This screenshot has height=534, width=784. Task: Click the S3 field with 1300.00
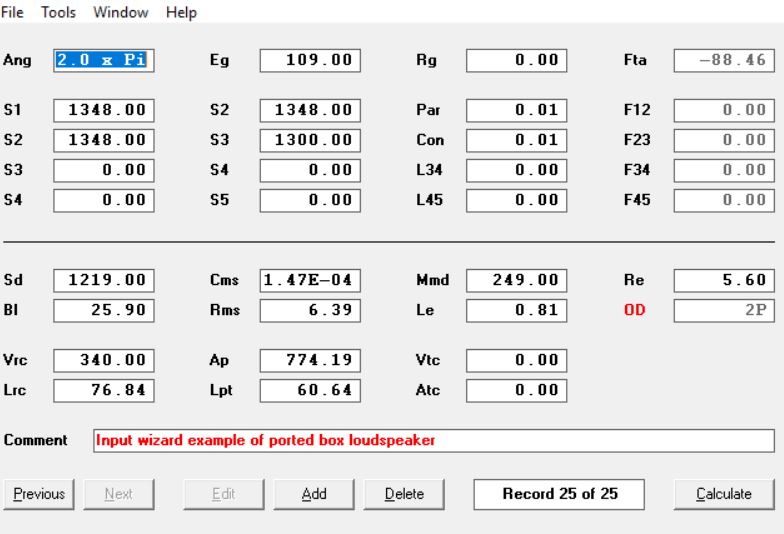310,140
